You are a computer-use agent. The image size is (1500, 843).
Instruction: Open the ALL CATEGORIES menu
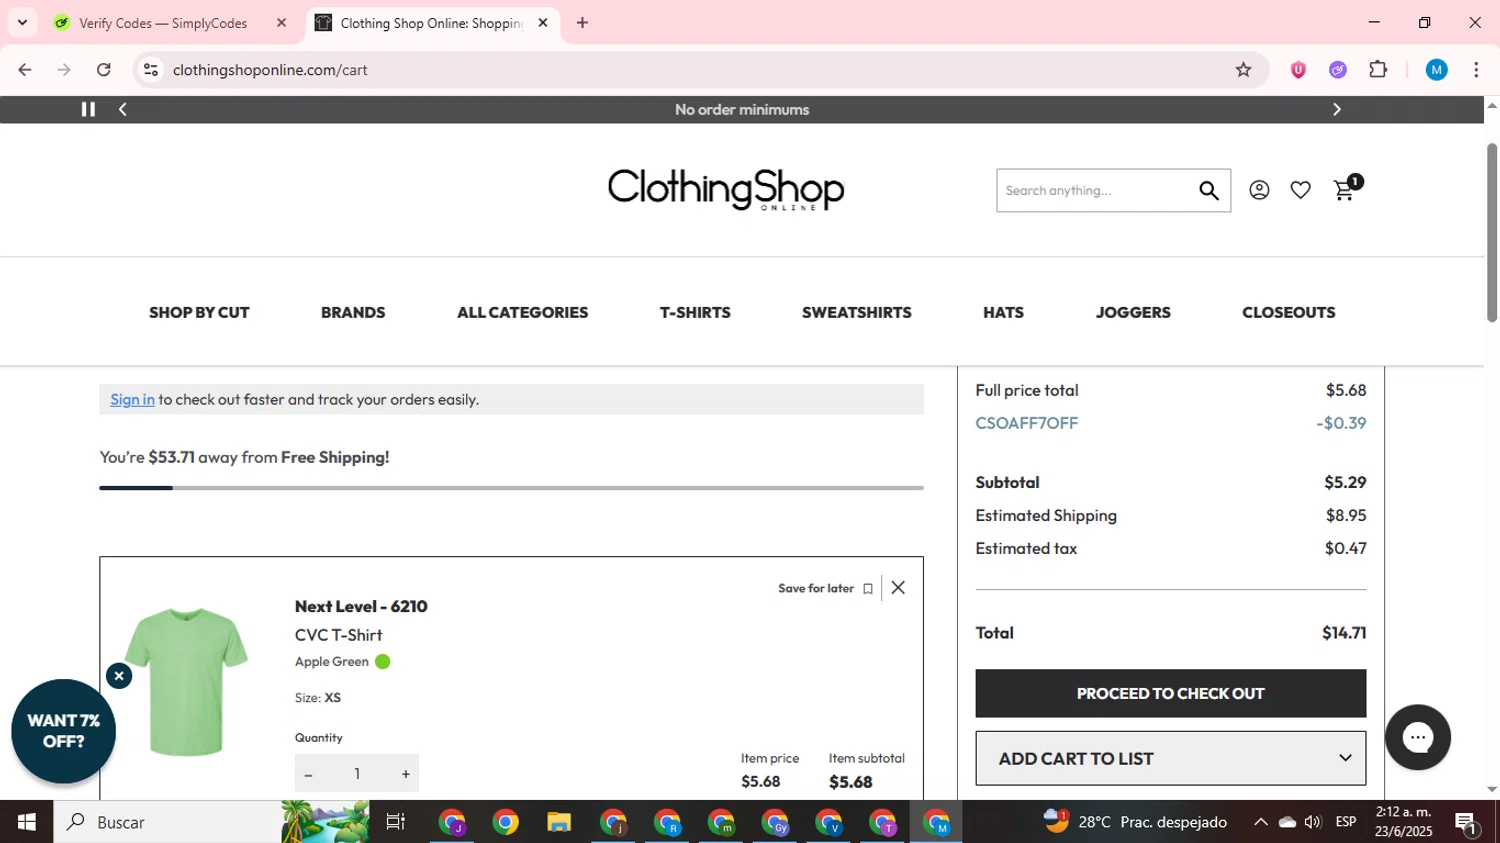[522, 312]
